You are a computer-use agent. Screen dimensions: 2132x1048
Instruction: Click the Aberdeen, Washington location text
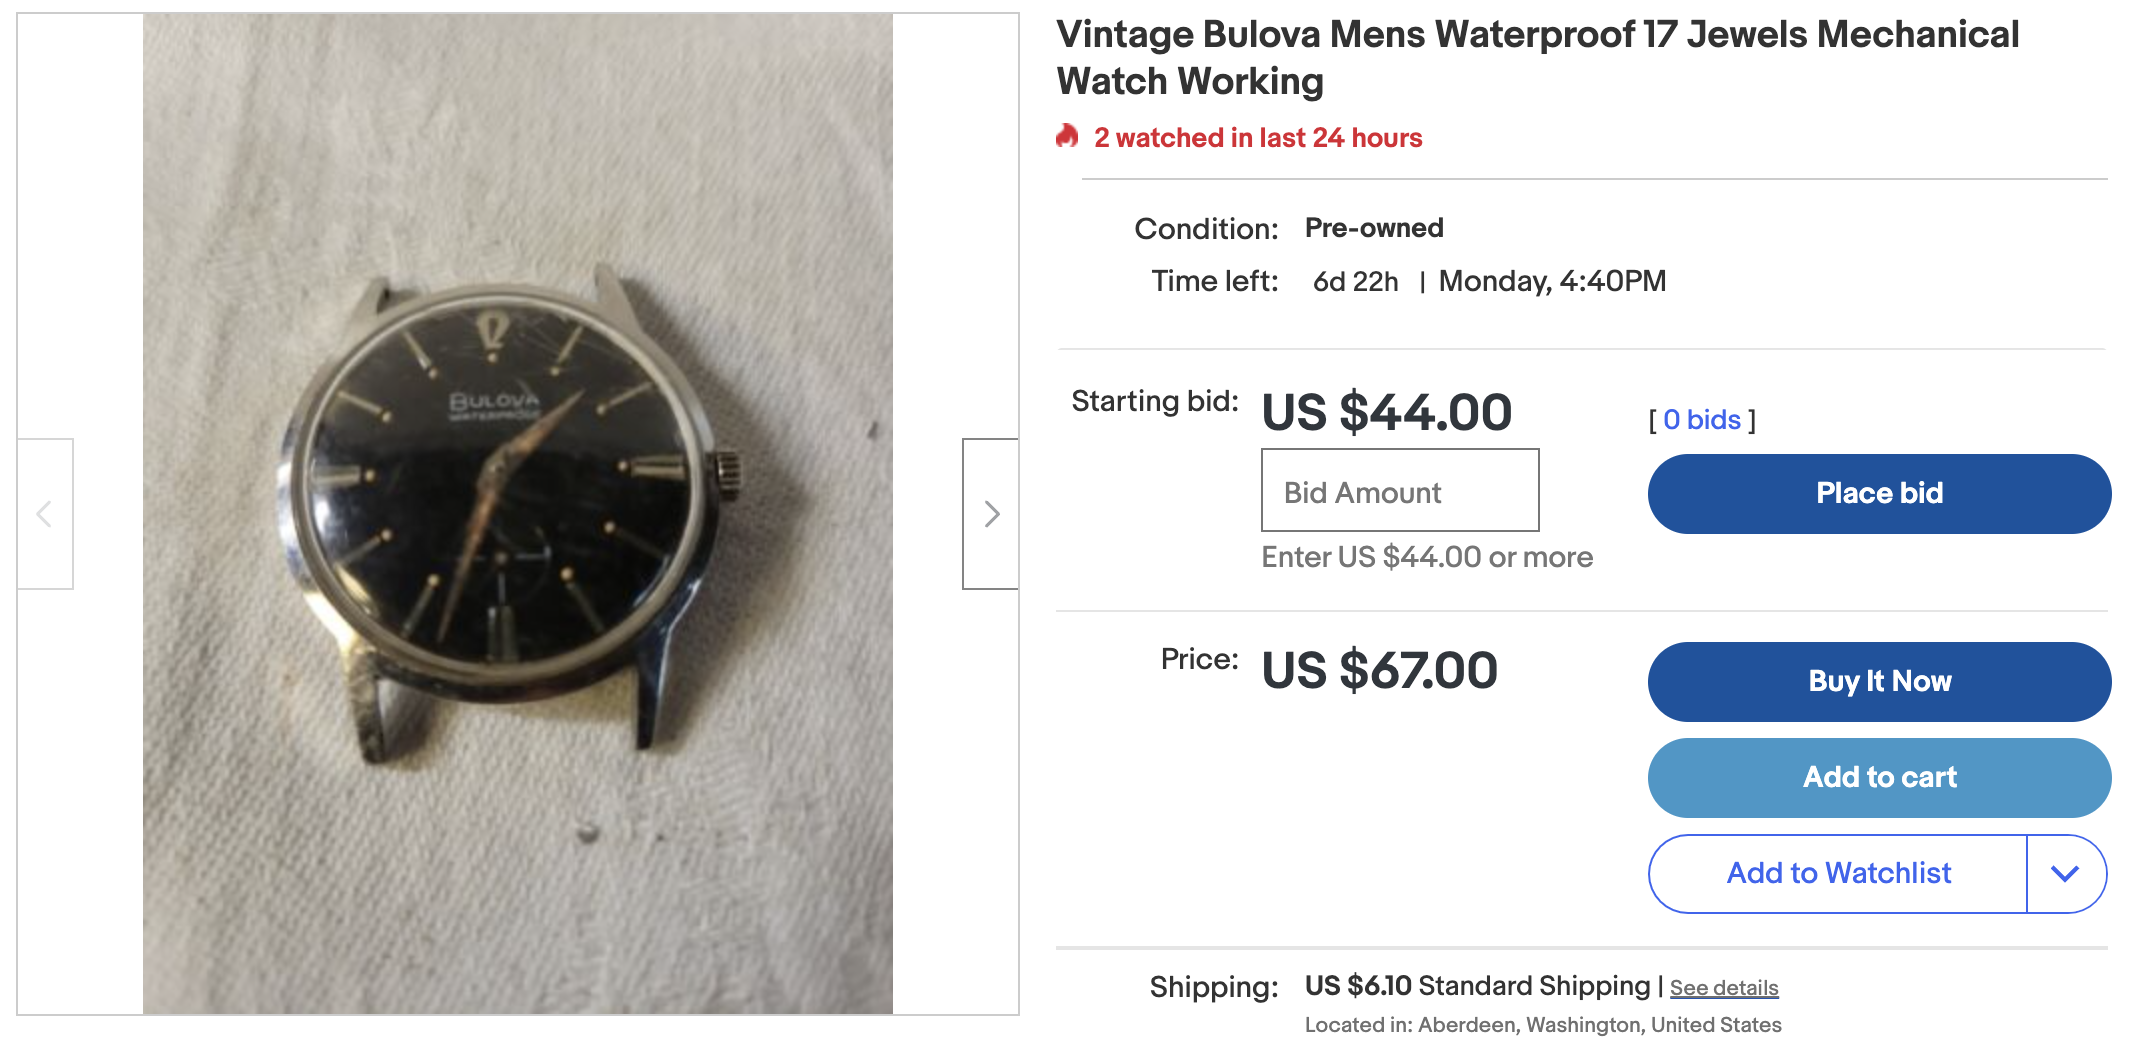[x=1543, y=1025]
